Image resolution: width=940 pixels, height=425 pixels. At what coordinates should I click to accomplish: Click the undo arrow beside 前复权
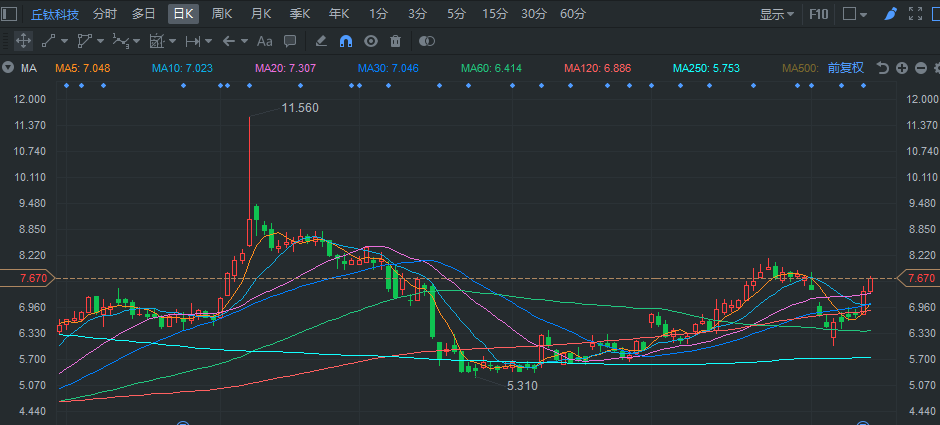click(882, 68)
